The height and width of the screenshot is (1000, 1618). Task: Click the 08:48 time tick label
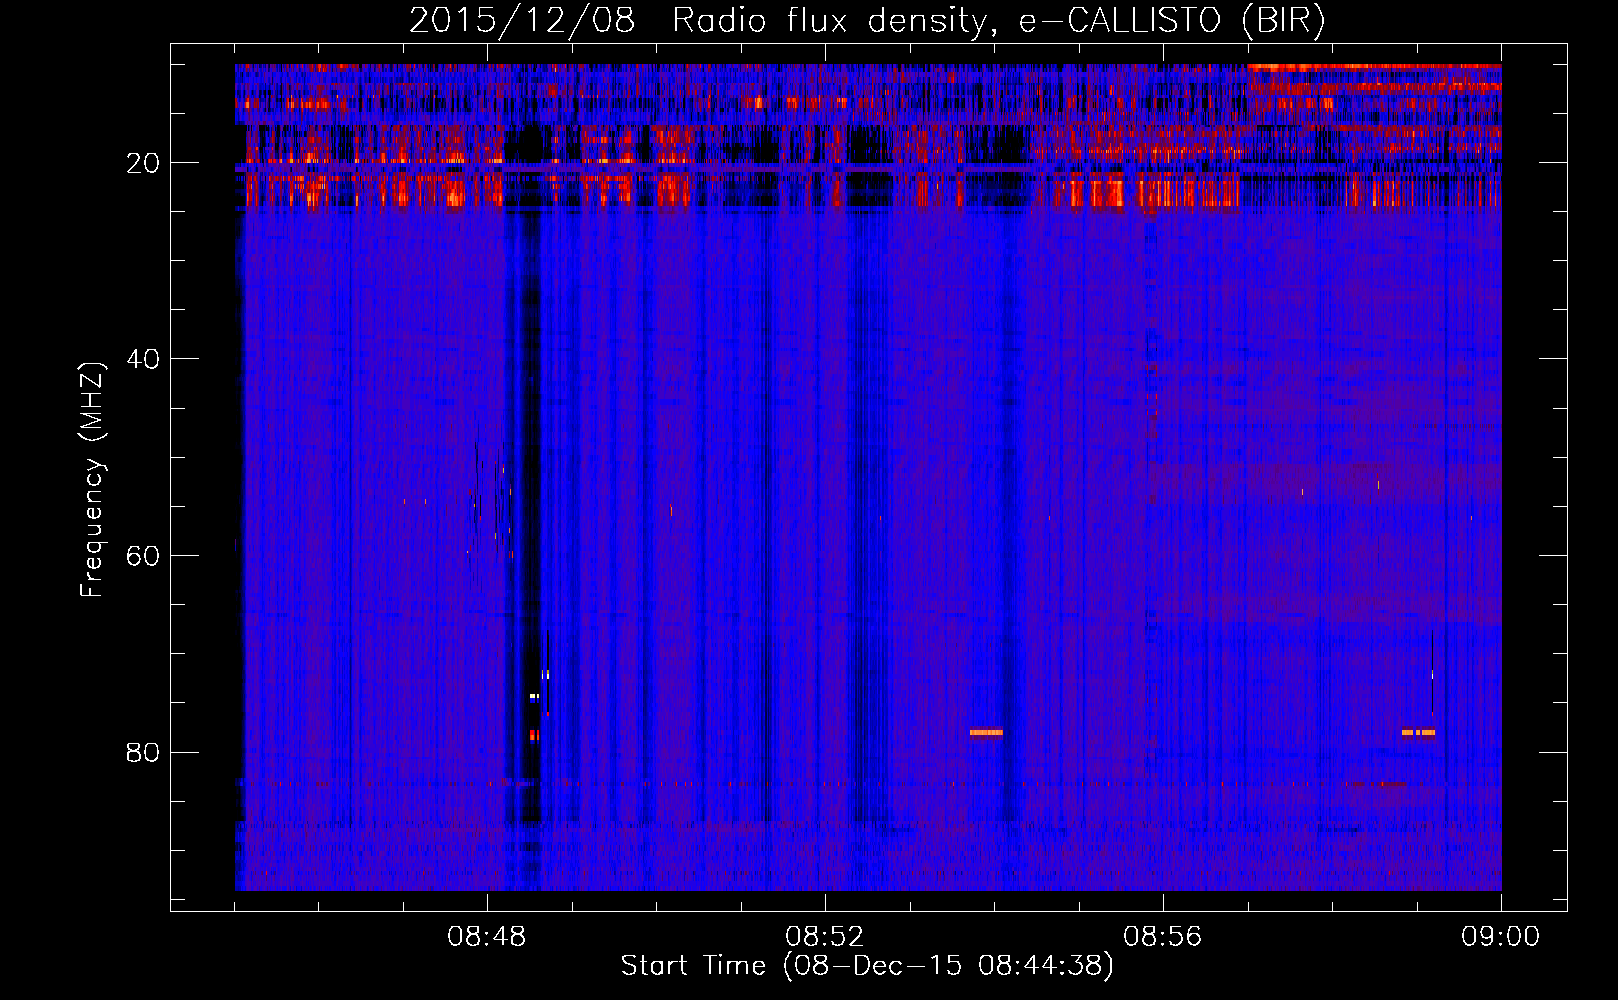click(x=487, y=937)
